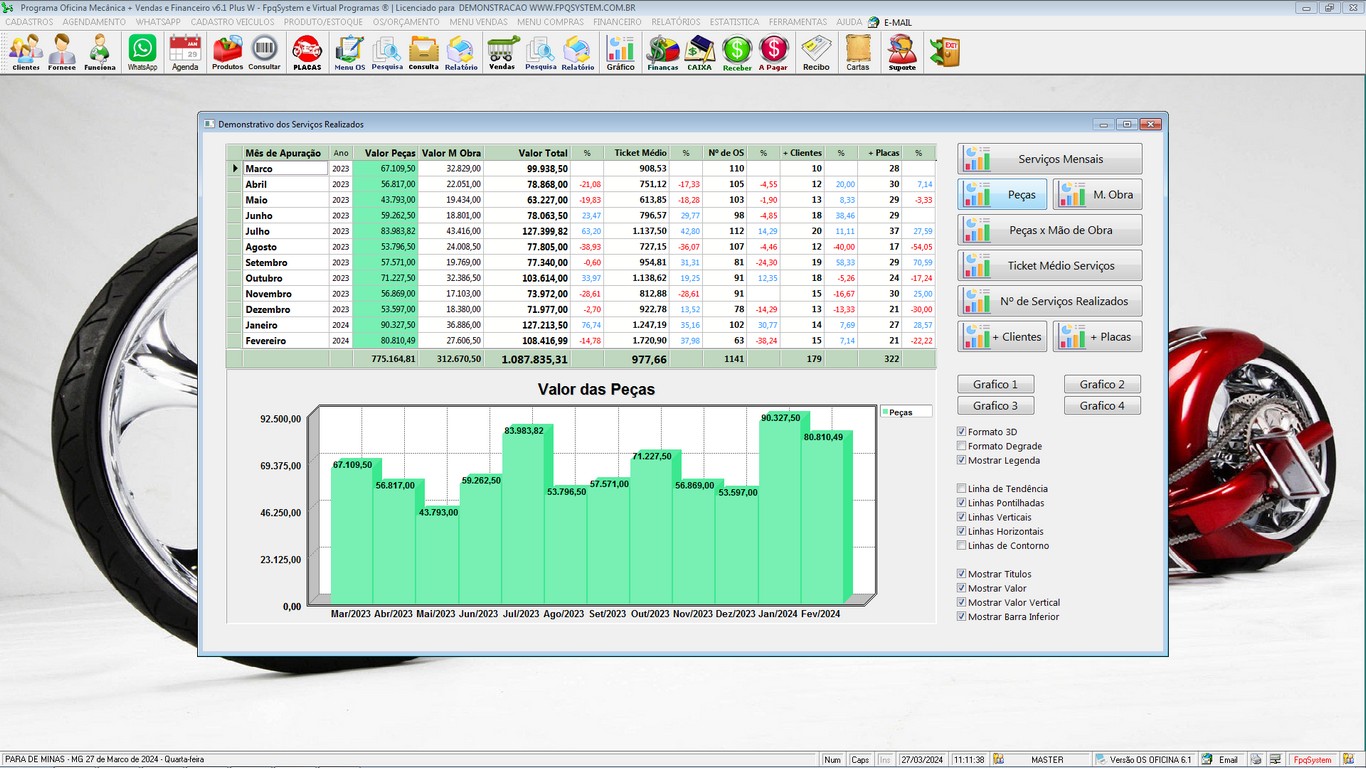Toggle Linhas Pontilhadas checkbox
This screenshot has width=1366, height=768.
point(962,503)
